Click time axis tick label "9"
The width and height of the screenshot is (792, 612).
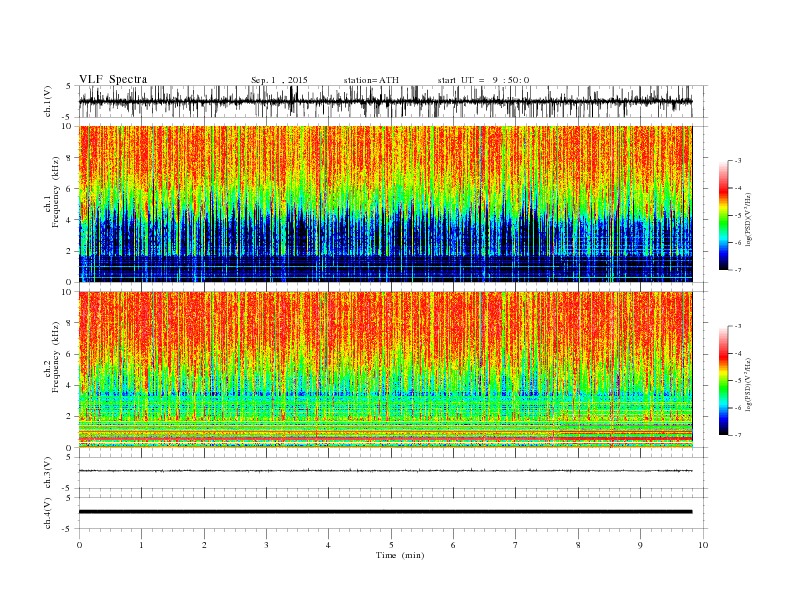[x=640, y=545]
